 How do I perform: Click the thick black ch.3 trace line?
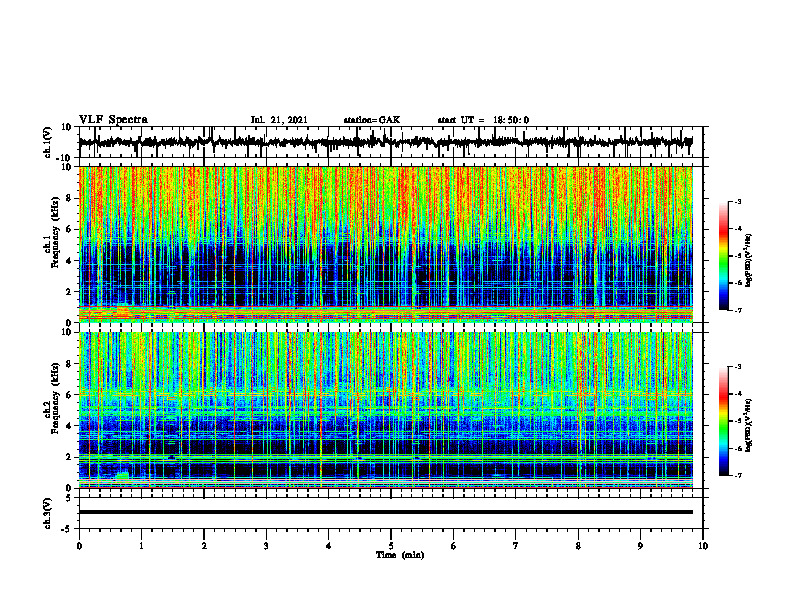[x=386, y=512]
